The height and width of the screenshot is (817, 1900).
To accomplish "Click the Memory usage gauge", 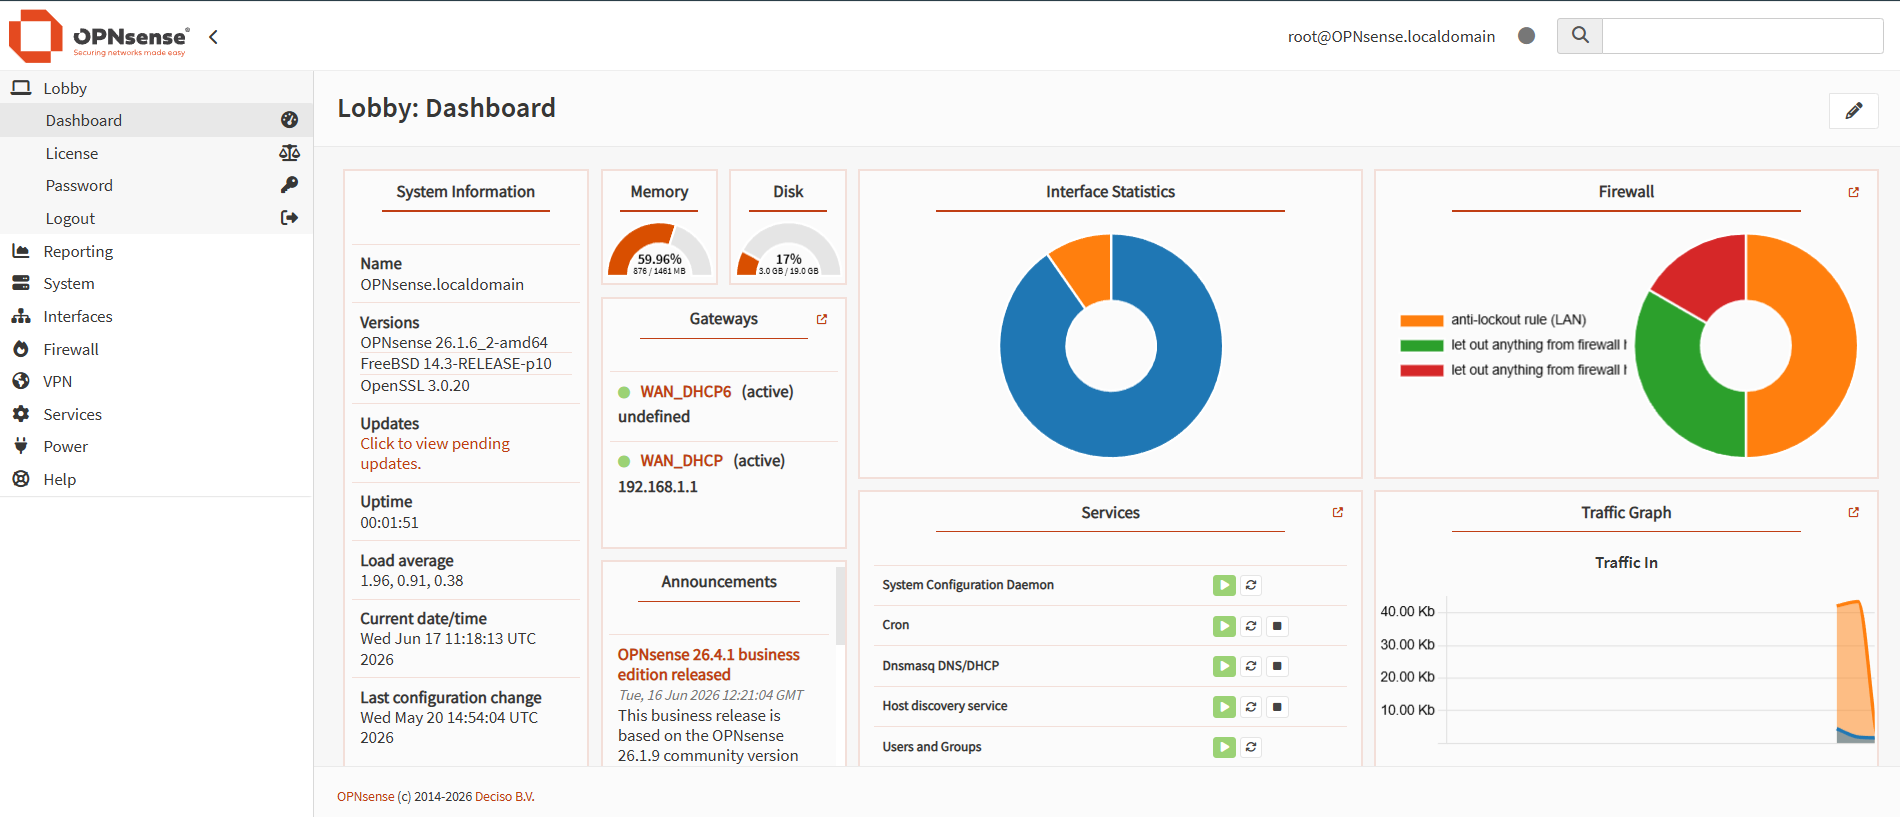I will click(659, 250).
